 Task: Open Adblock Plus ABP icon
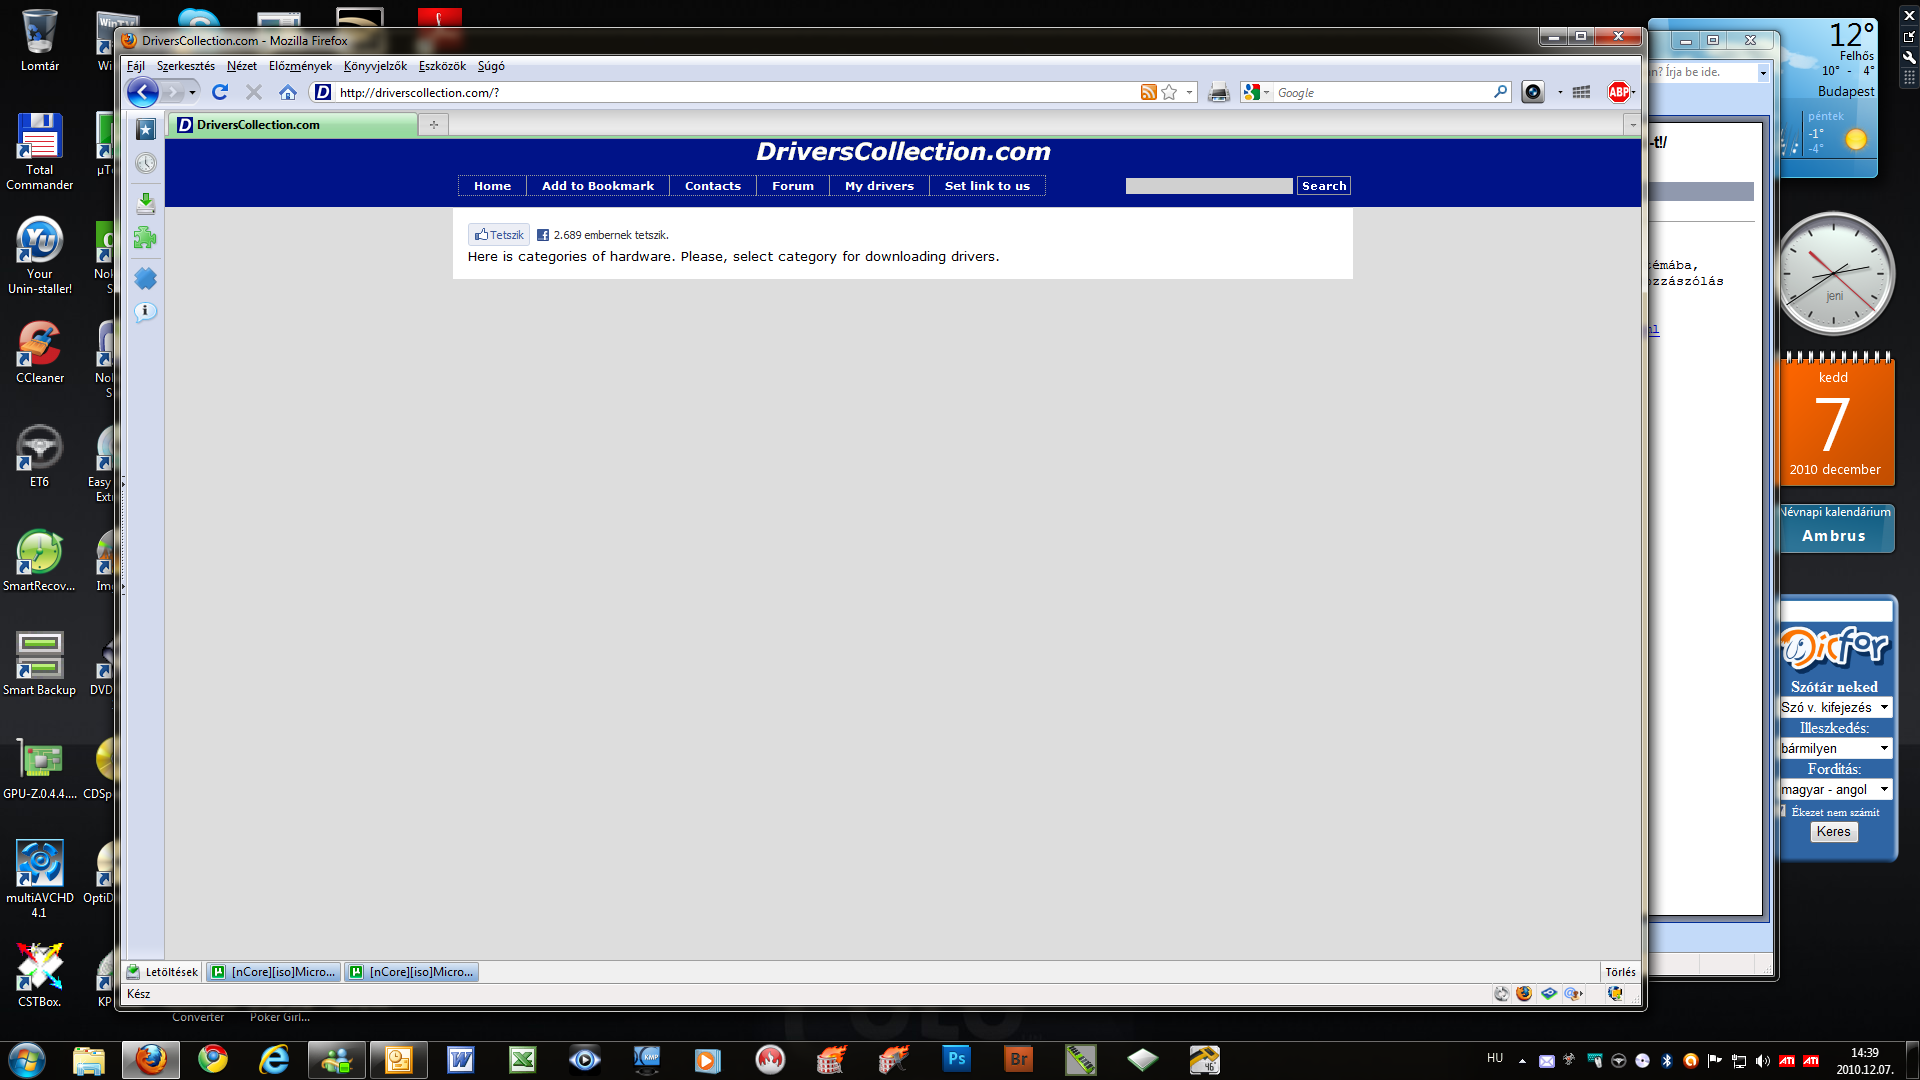tap(1618, 92)
